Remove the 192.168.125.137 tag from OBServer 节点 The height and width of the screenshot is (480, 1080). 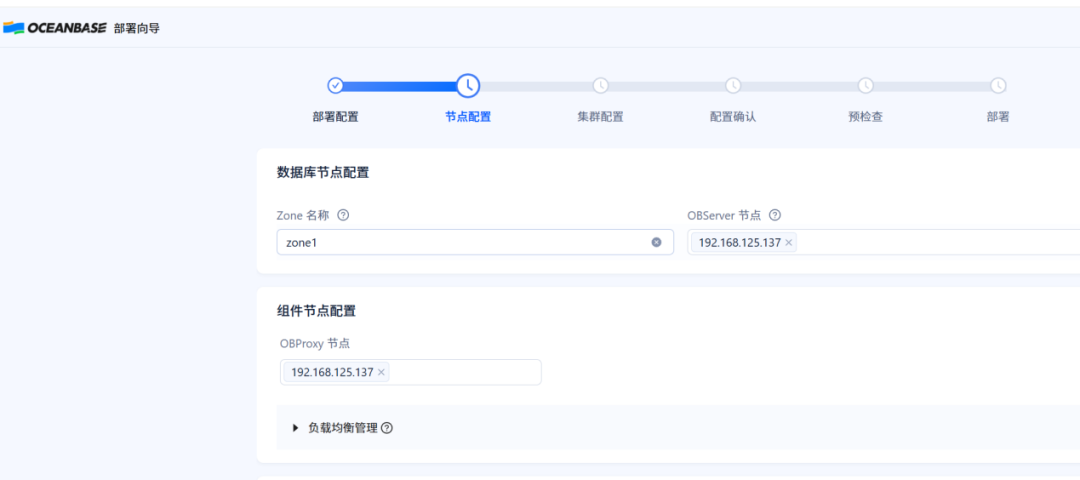click(x=789, y=242)
